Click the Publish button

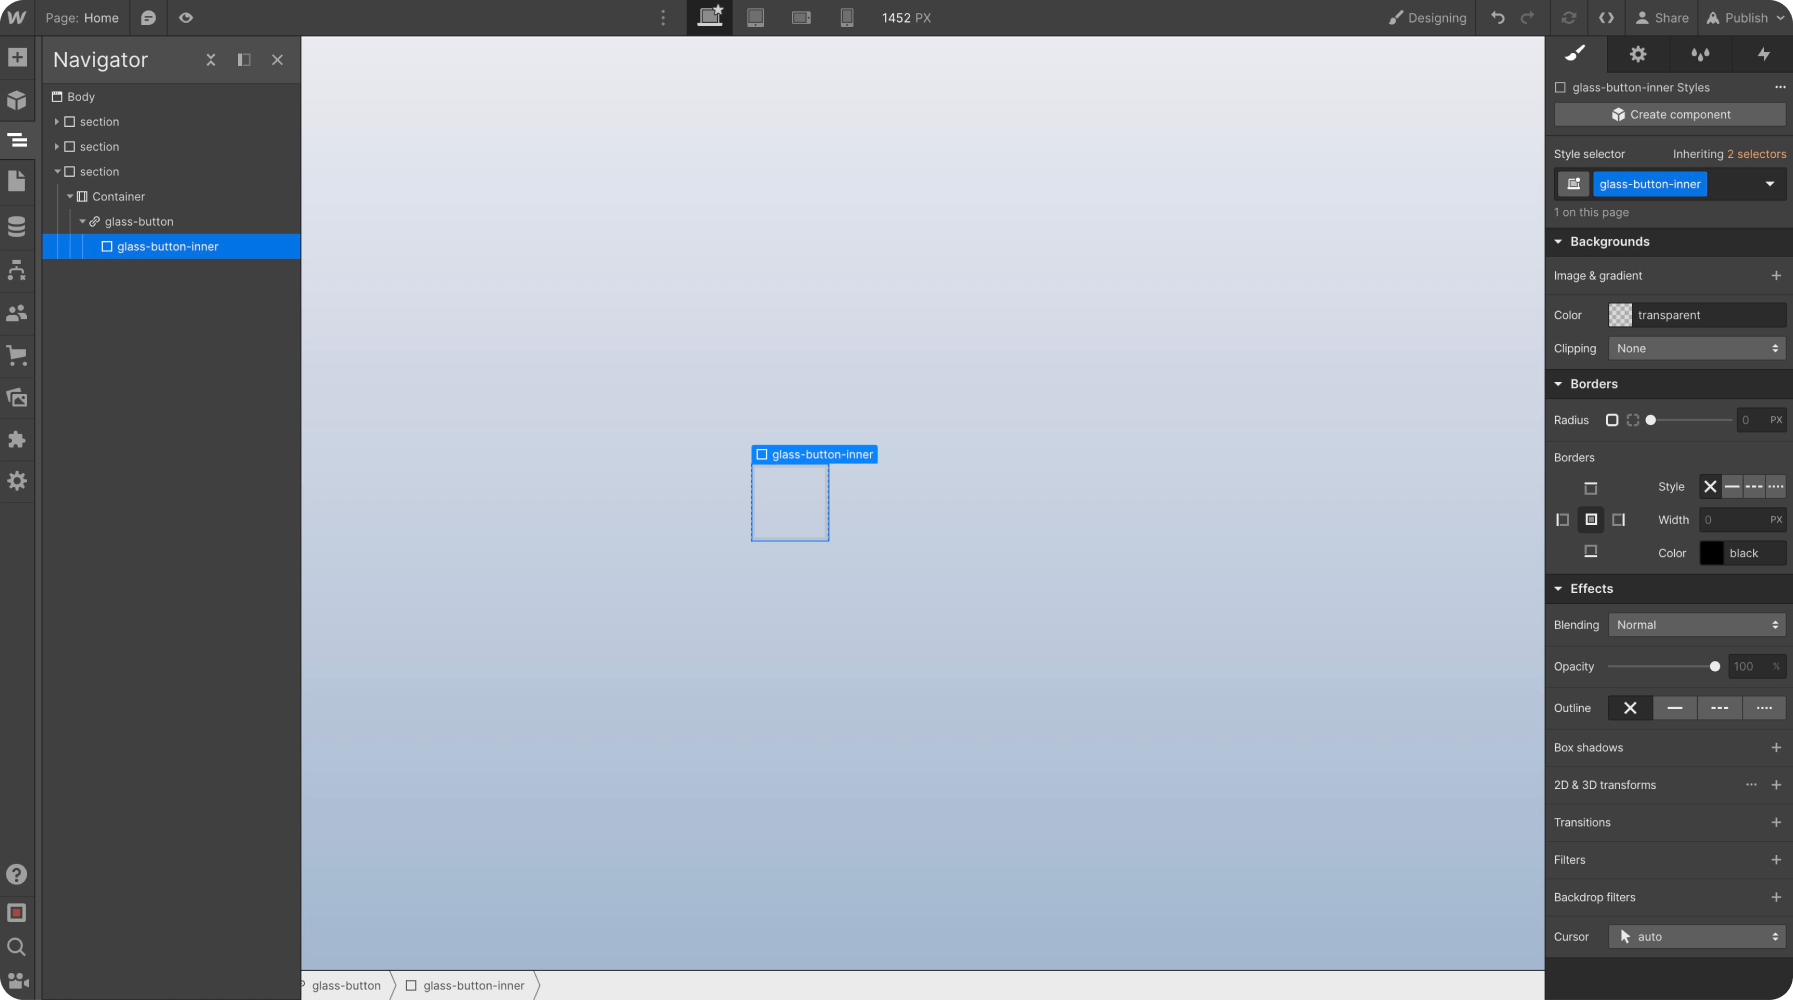(x=1745, y=17)
